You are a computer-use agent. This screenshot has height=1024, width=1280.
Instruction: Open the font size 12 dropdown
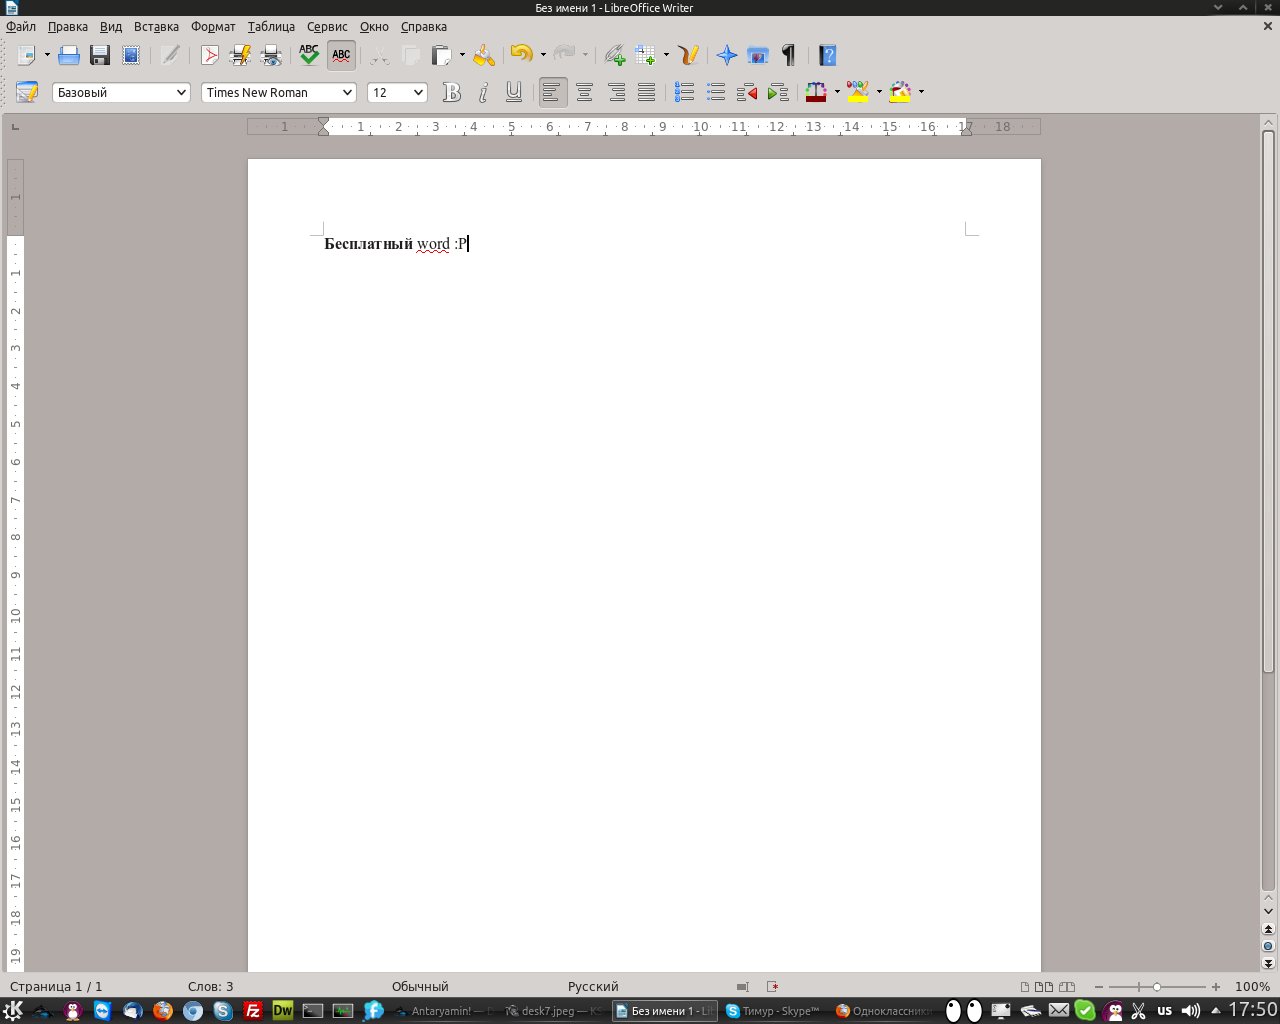(x=418, y=93)
